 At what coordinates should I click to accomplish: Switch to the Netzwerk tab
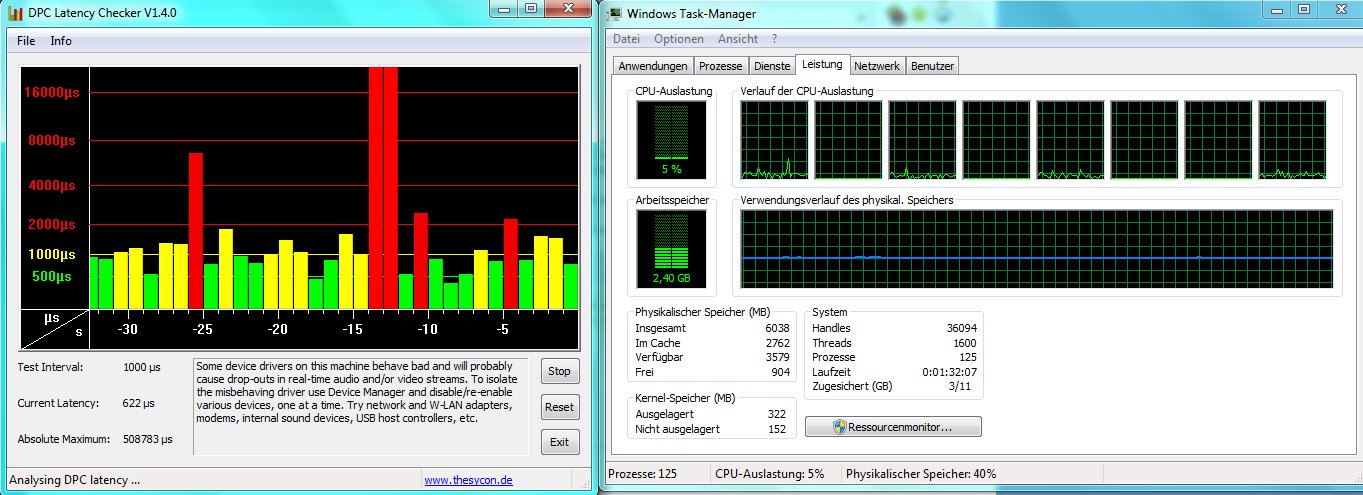(x=877, y=66)
